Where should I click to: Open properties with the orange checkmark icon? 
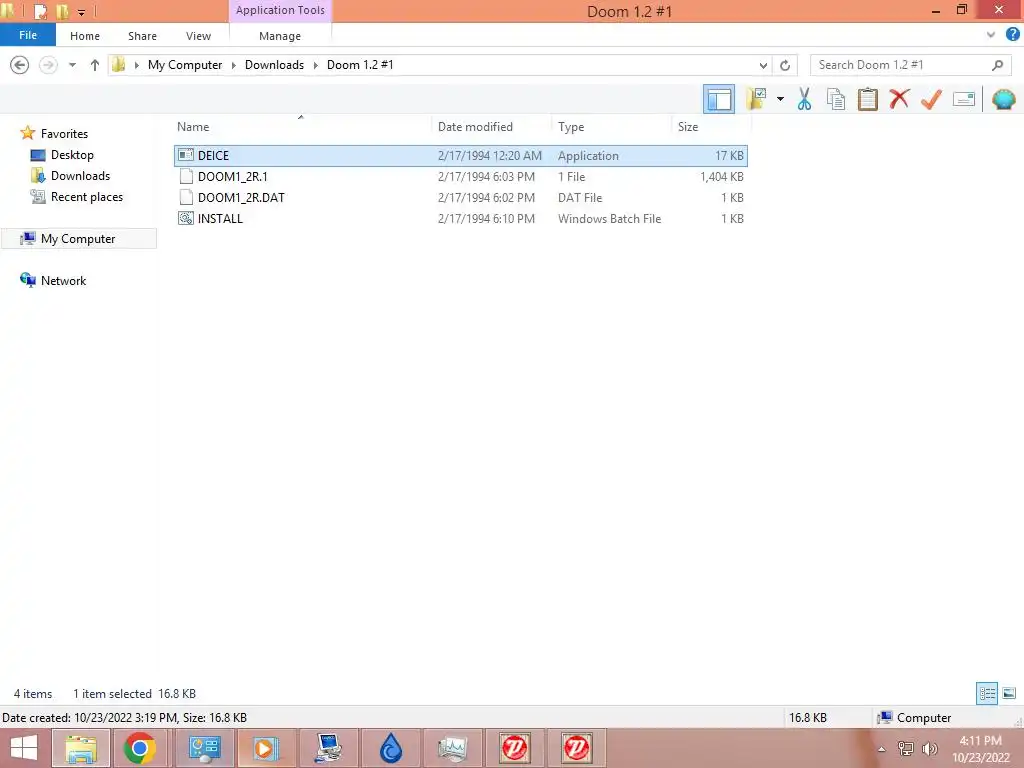tap(931, 99)
